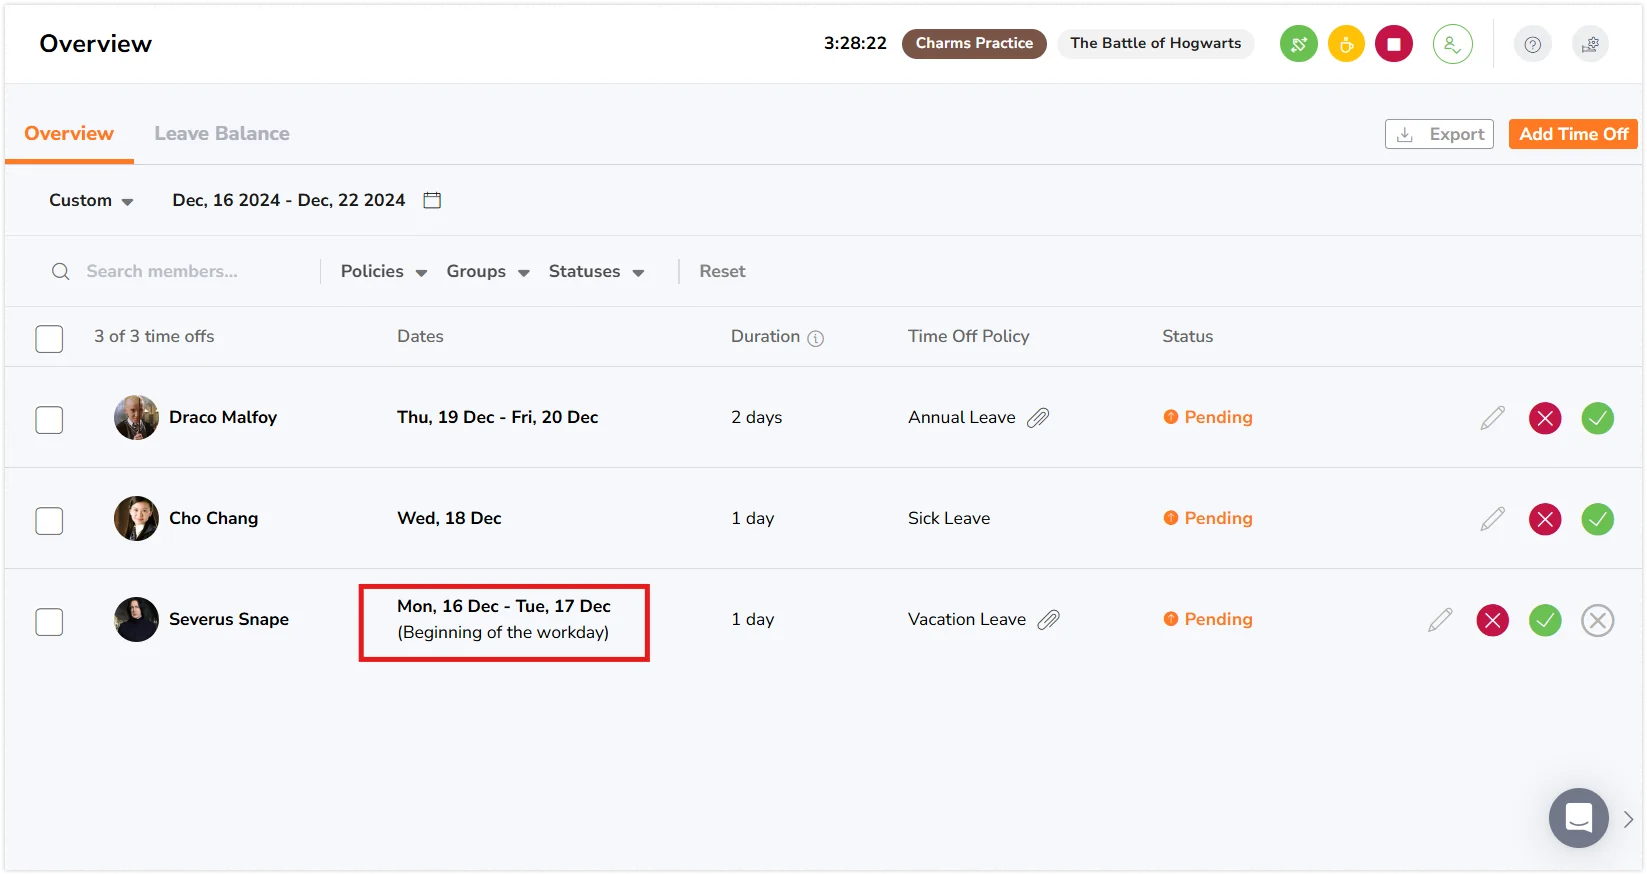Click the Dec 16 - Dec 22 date range
The width and height of the screenshot is (1647, 875).
289,200
